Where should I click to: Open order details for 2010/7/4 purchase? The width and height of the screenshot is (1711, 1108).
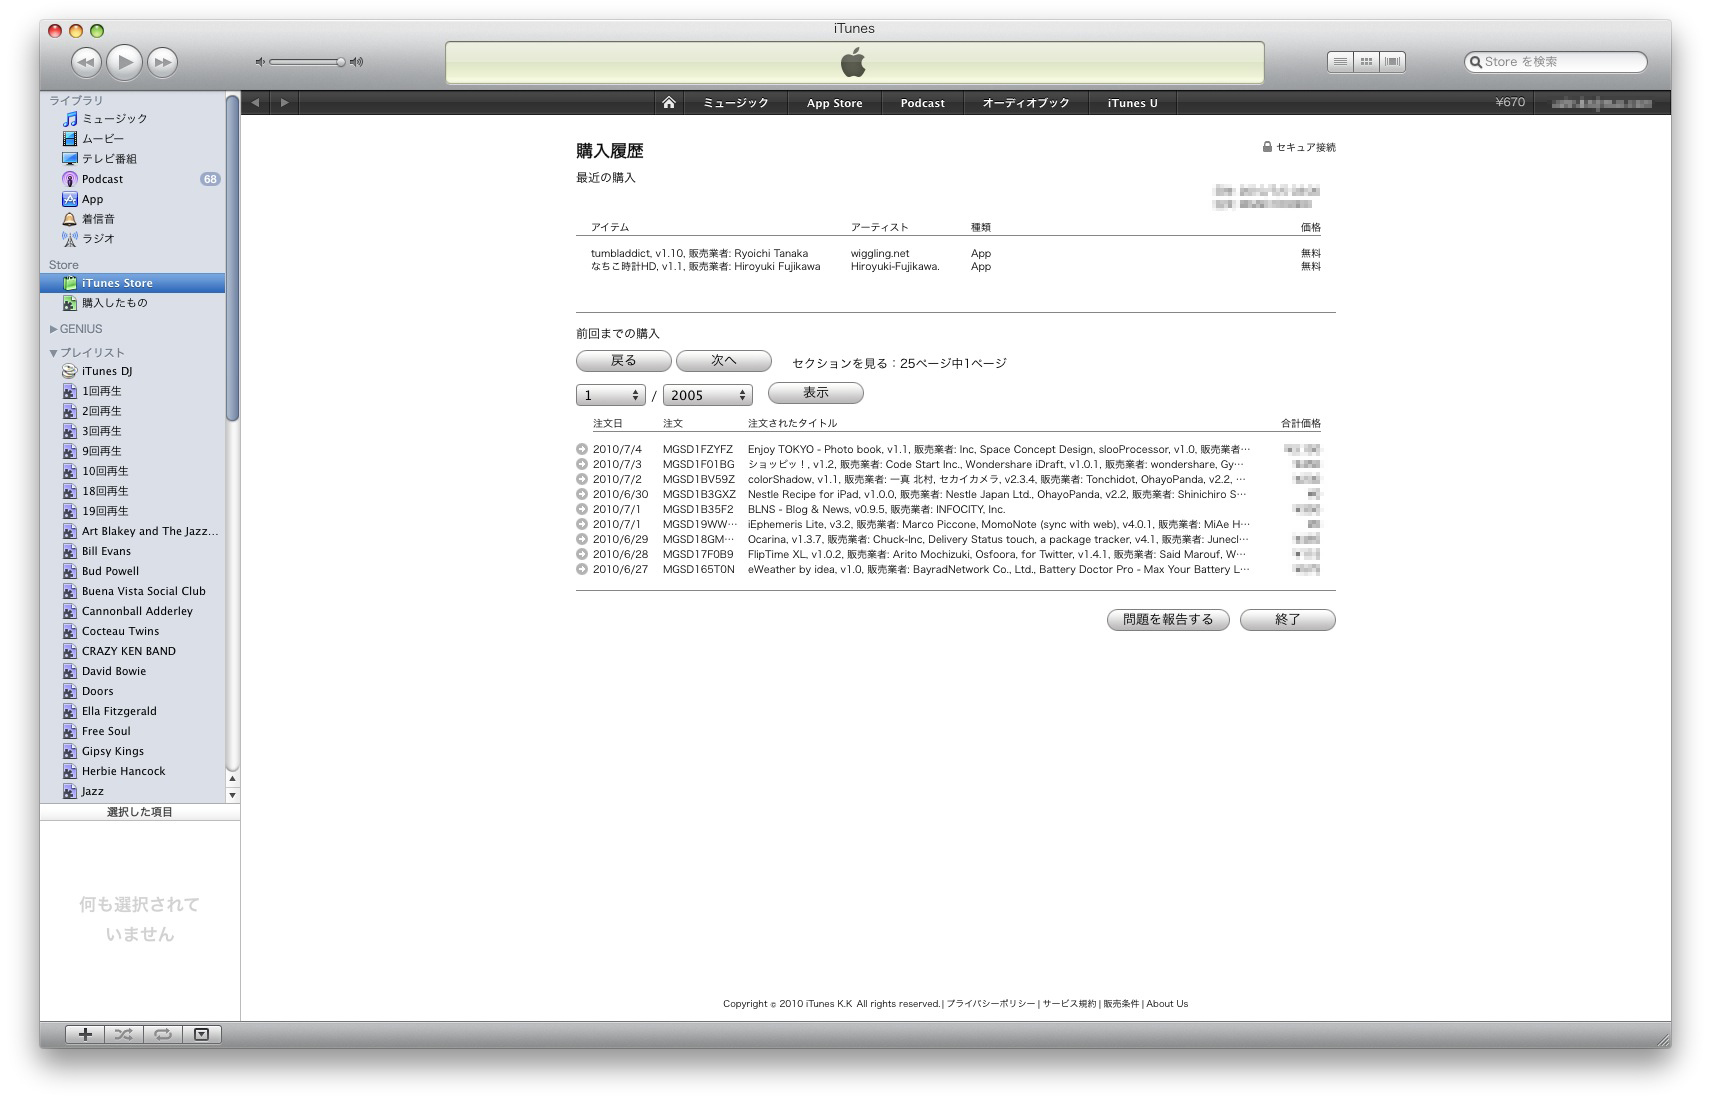click(x=582, y=450)
